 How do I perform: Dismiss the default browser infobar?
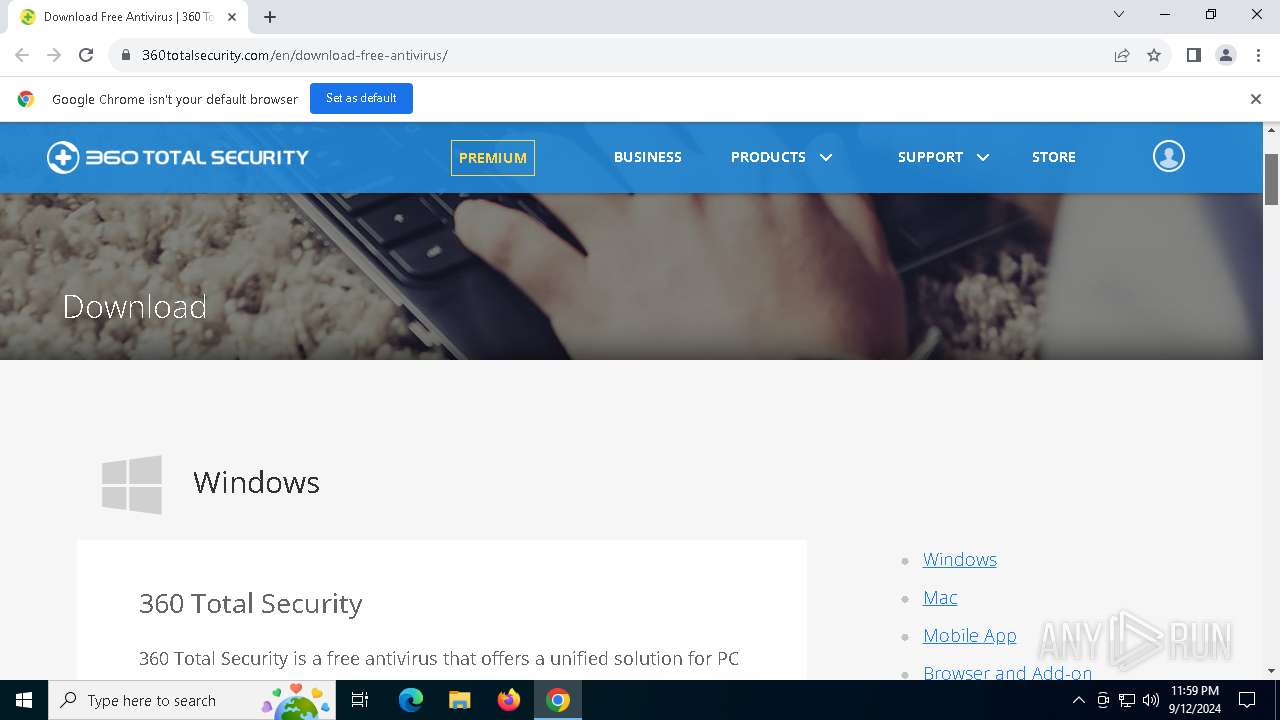click(1255, 99)
